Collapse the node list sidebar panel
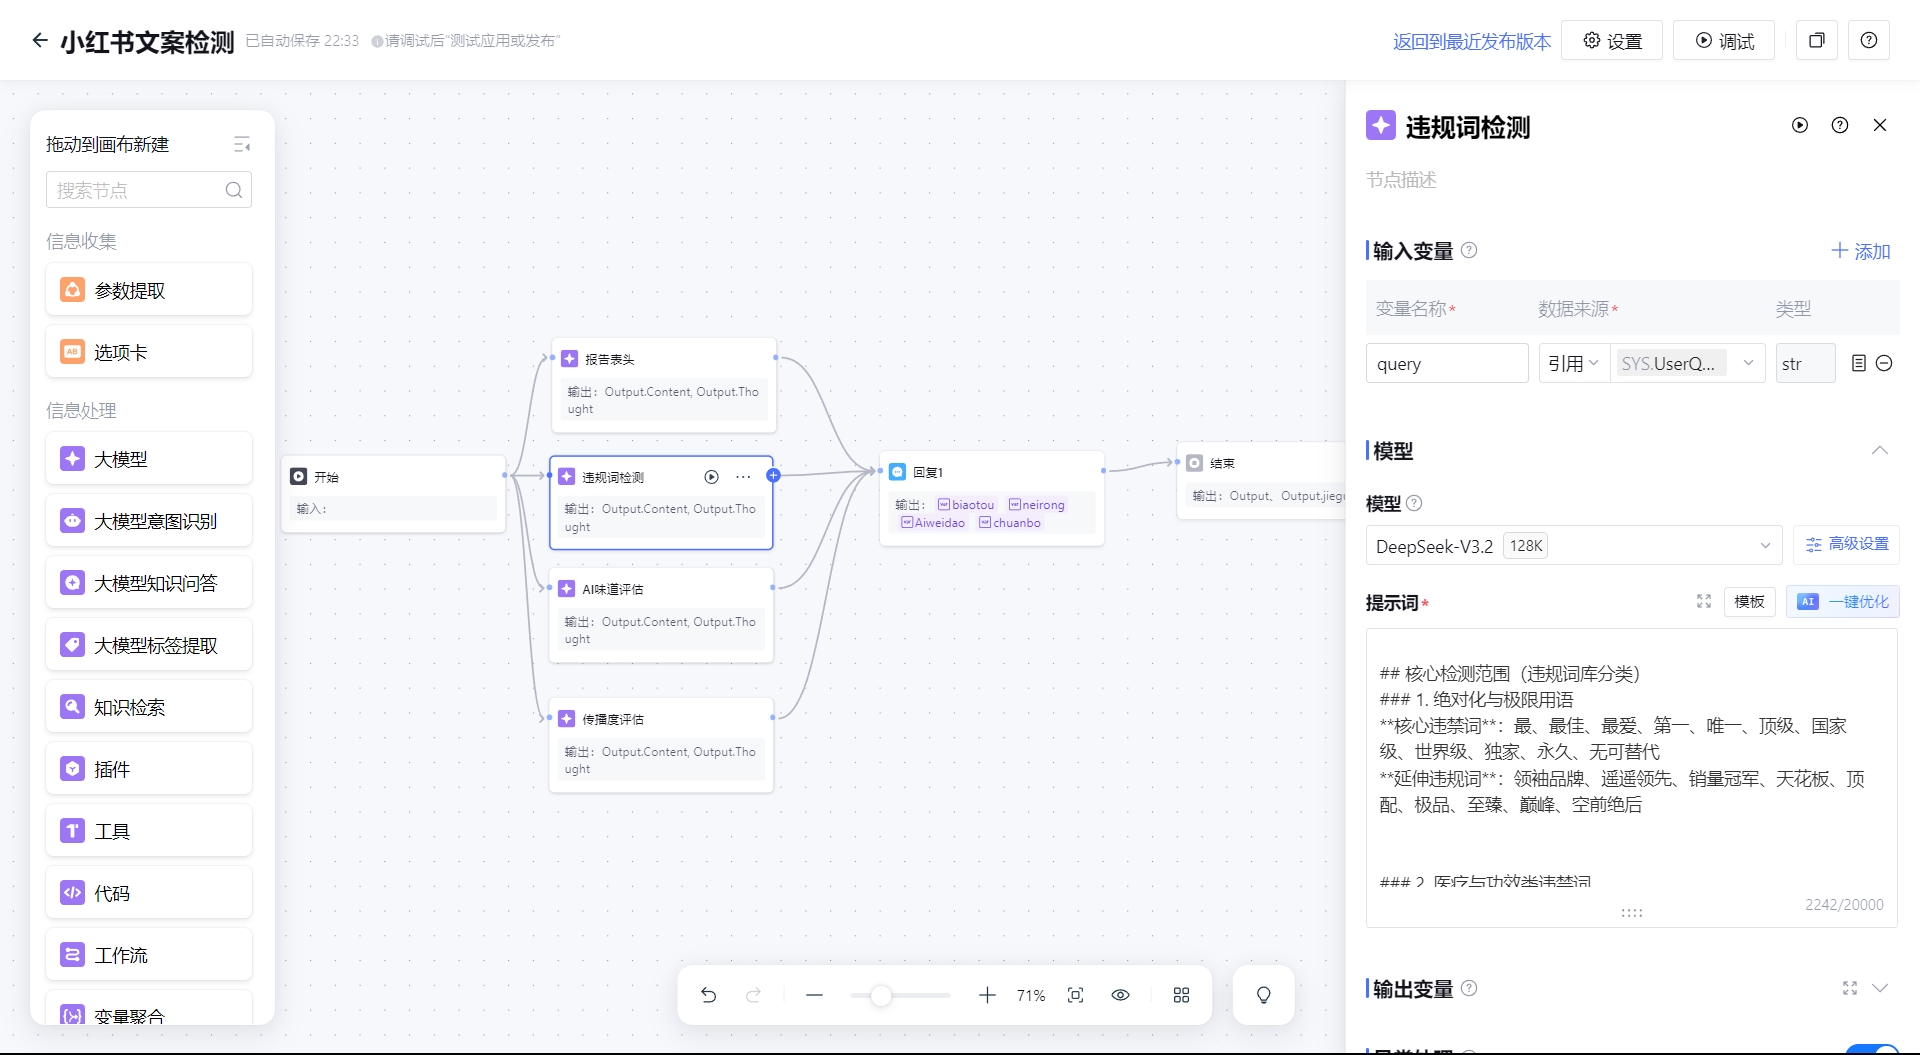This screenshot has width=1920, height=1055. pos(242,144)
